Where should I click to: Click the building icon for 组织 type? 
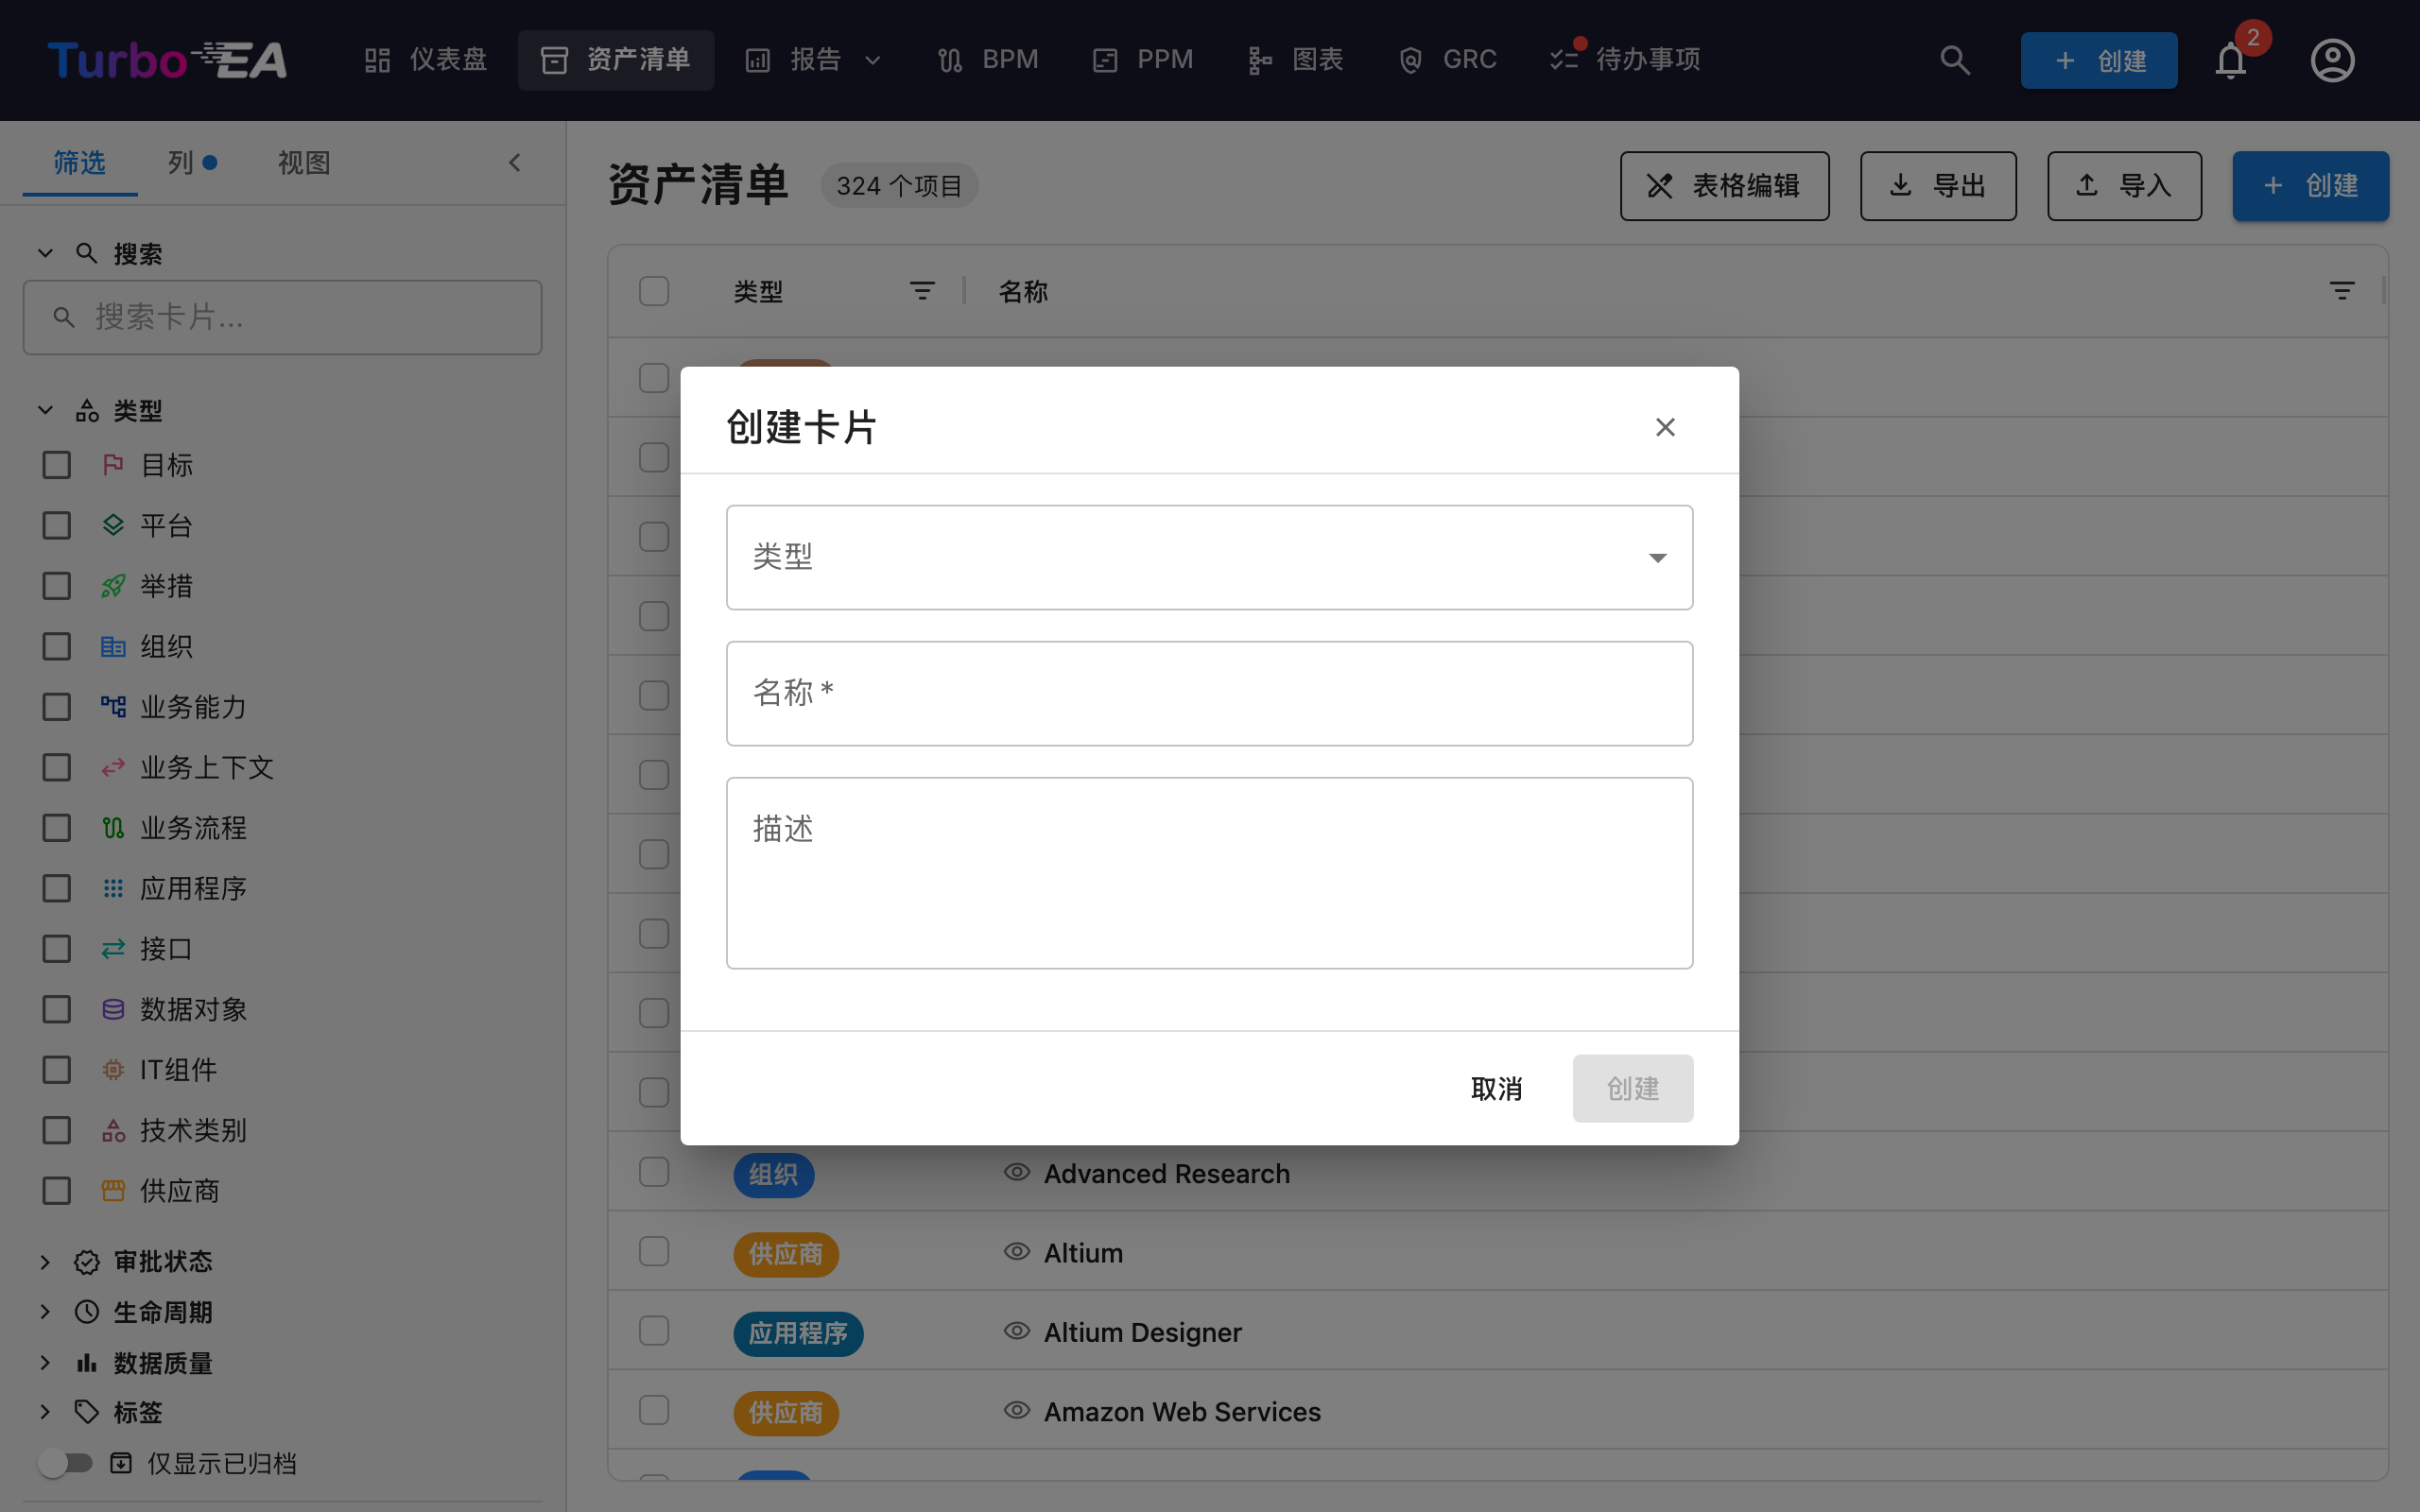coord(113,646)
